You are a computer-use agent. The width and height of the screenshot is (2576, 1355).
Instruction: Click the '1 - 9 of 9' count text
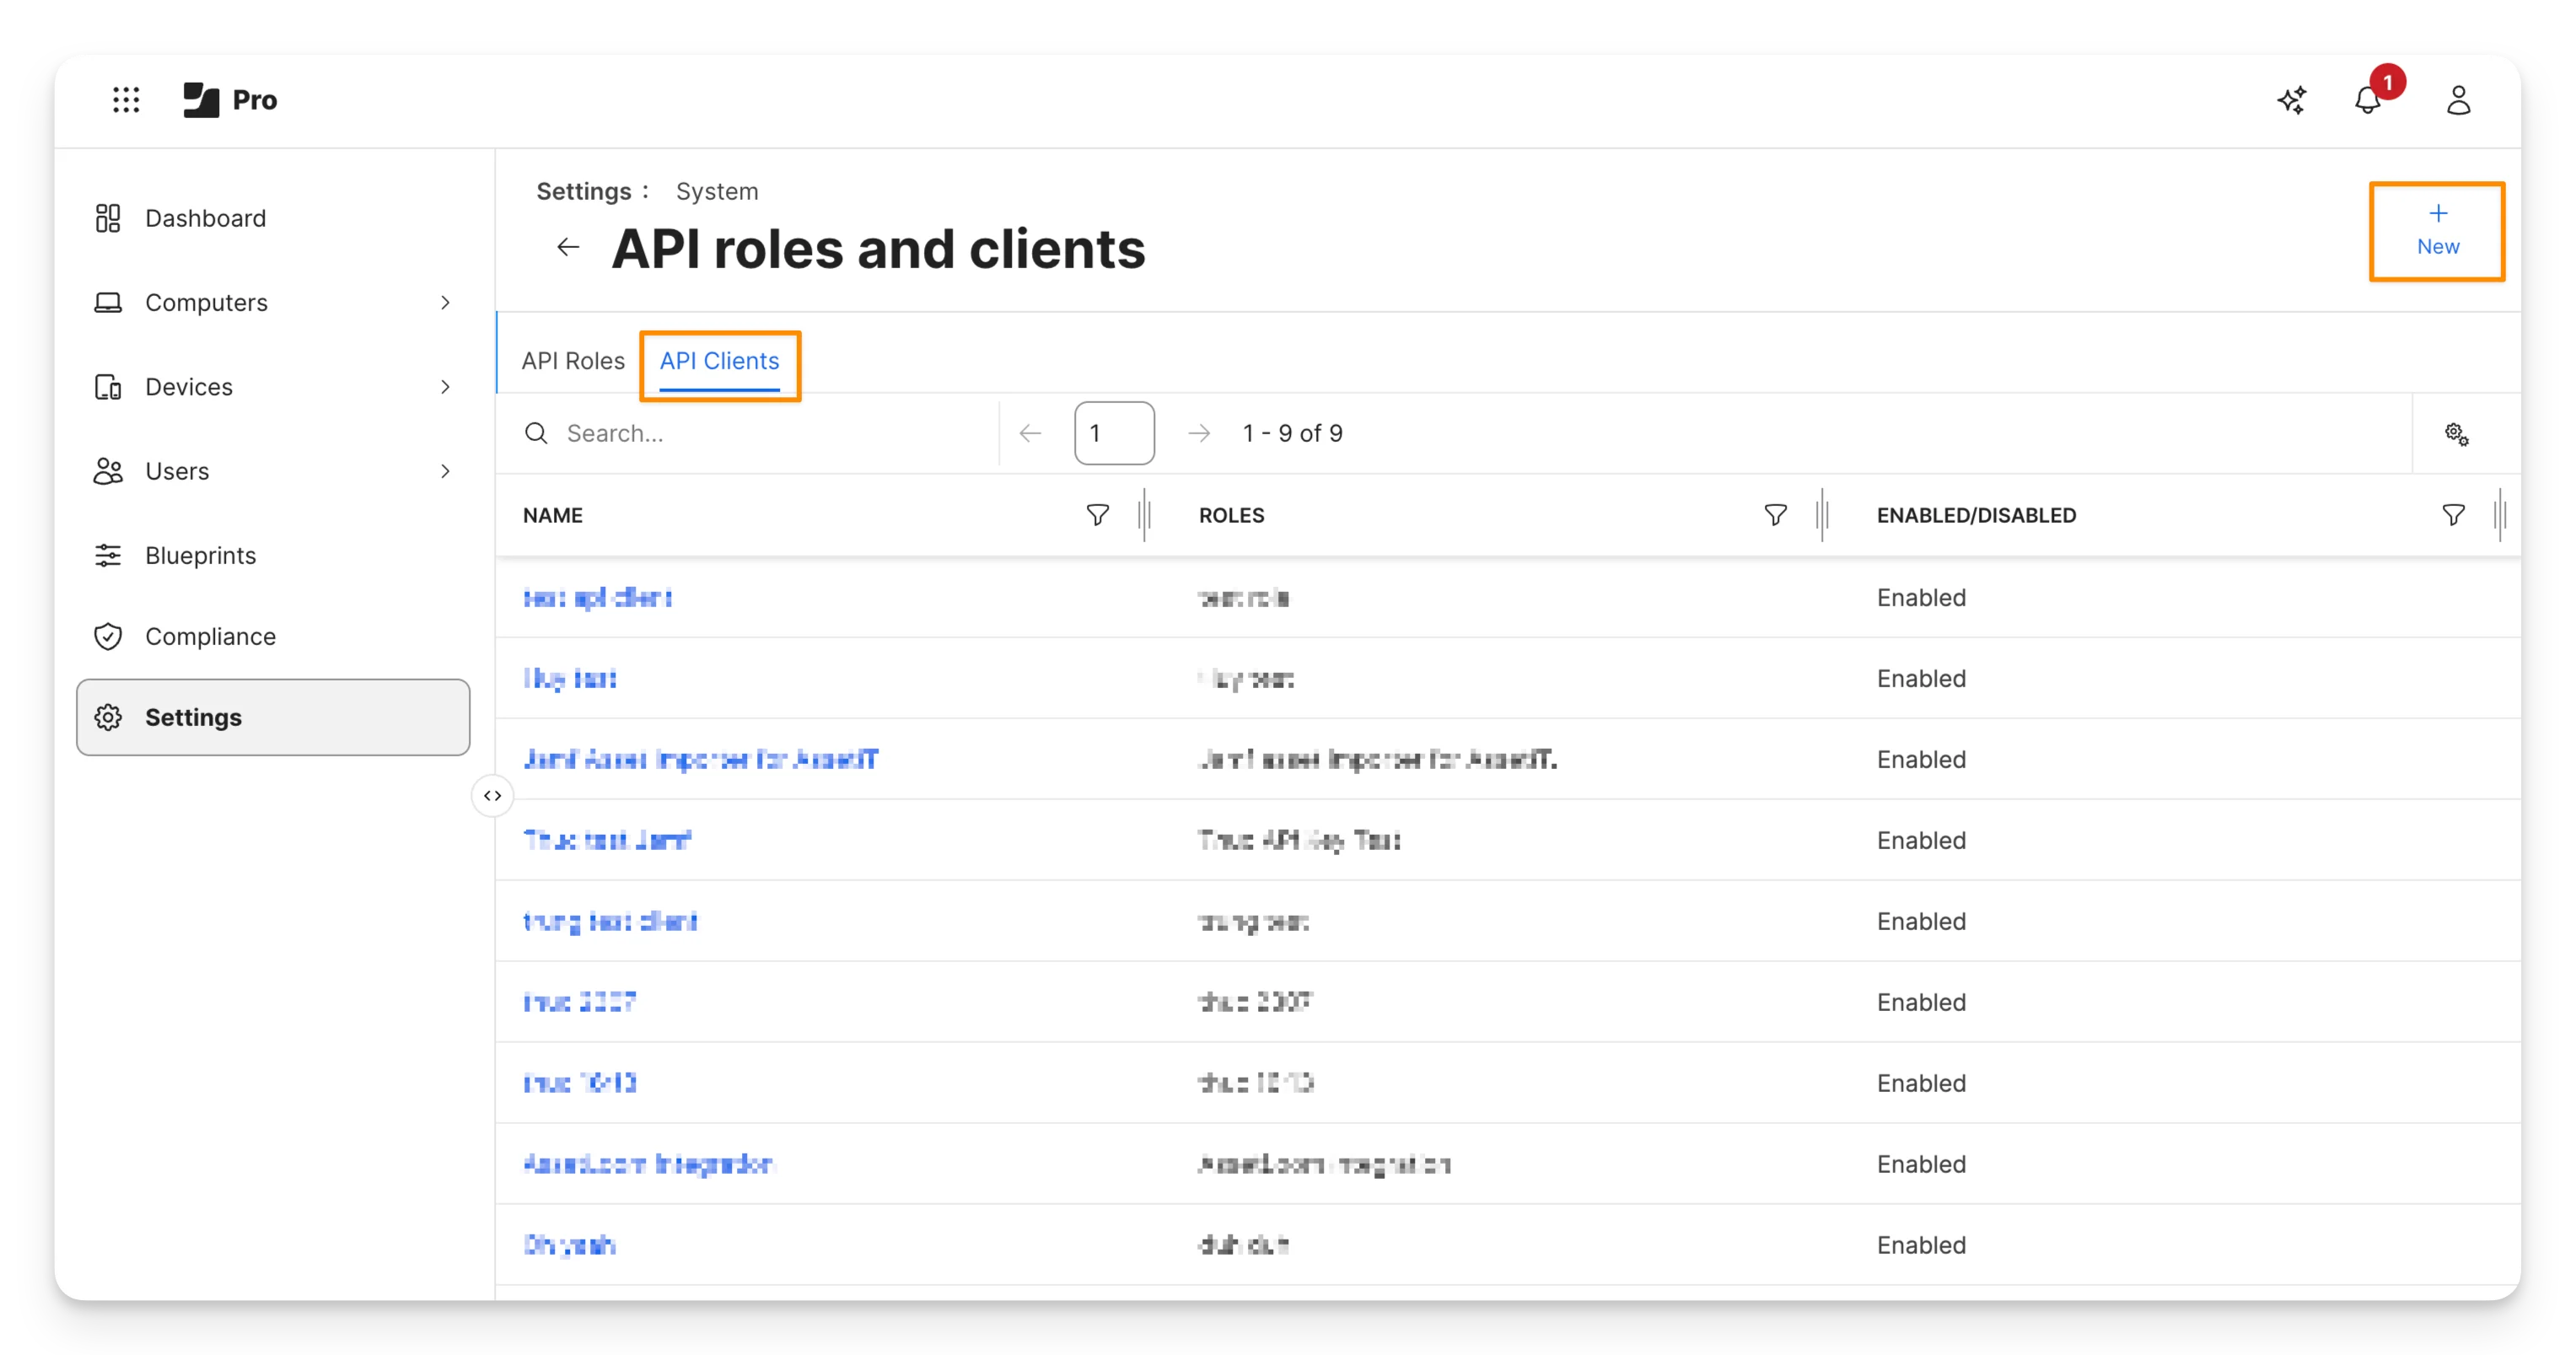pos(1292,433)
